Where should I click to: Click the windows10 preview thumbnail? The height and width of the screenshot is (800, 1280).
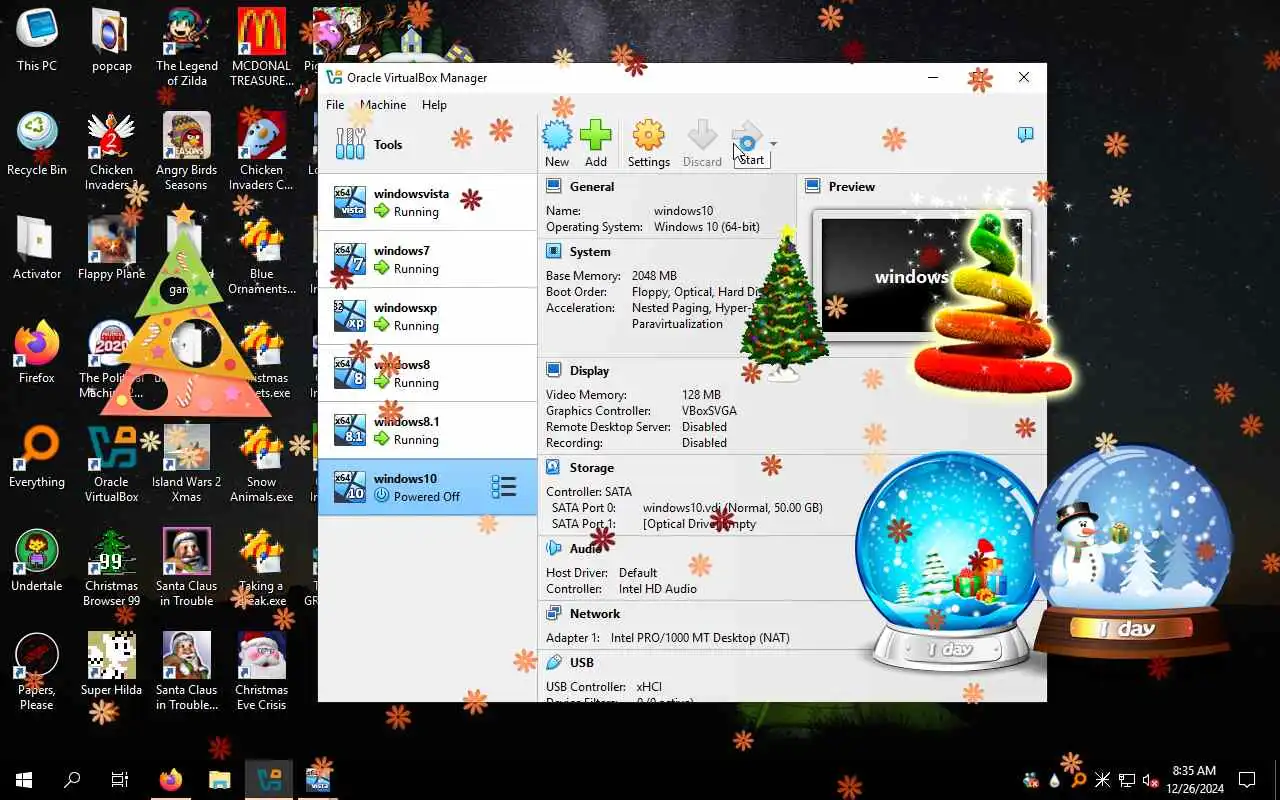tap(922, 276)
